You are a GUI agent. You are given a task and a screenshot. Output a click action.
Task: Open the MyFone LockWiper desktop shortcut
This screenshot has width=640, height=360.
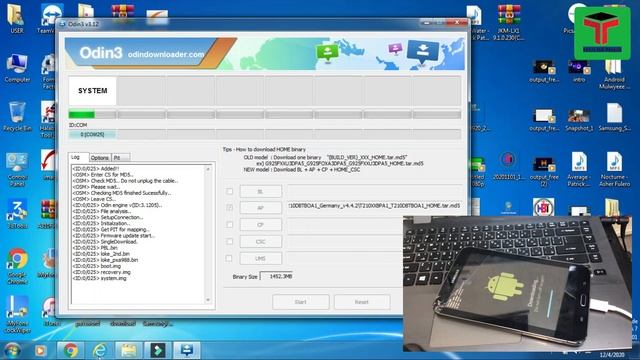(17, 314)
